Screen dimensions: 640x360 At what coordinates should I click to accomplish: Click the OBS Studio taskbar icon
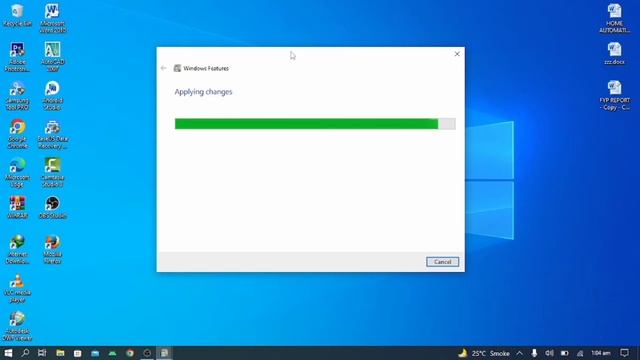tap(147, 353)
